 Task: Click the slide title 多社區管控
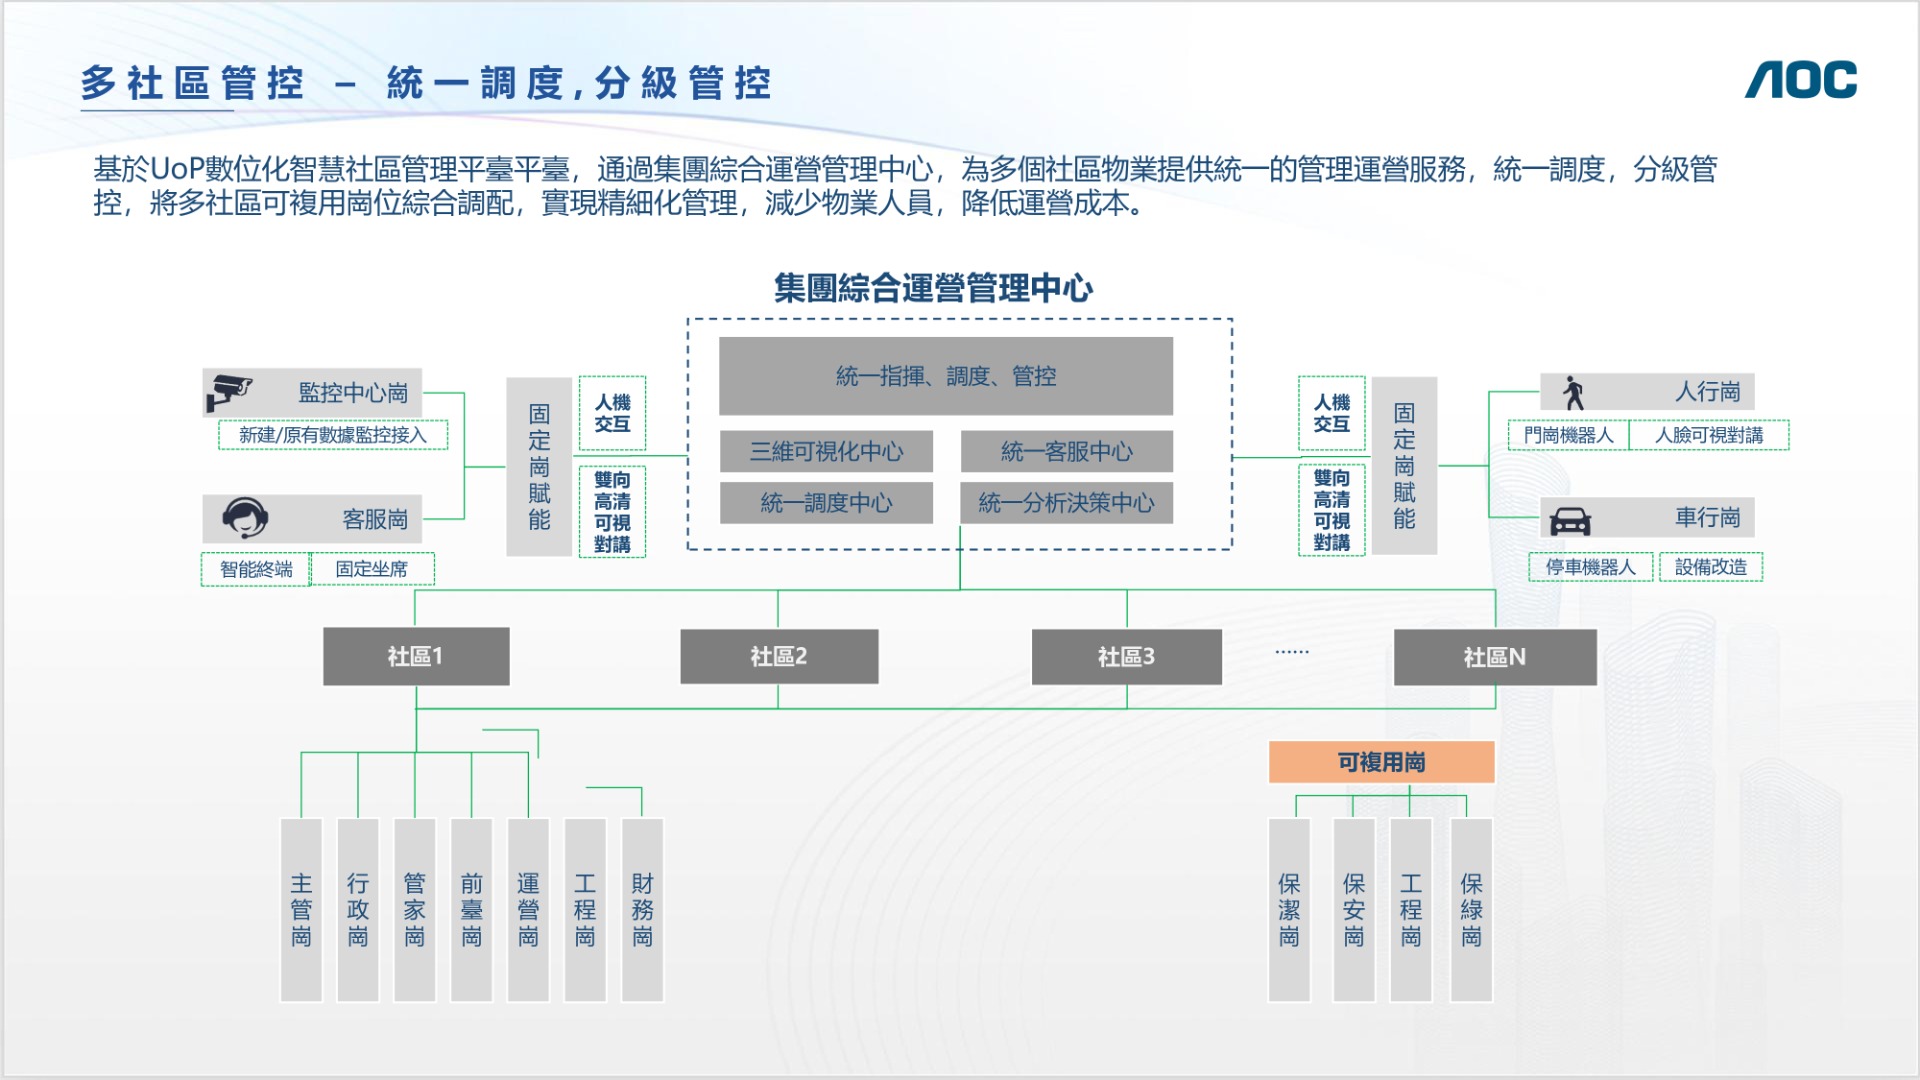pyautogui.click(x=192, y=83)
